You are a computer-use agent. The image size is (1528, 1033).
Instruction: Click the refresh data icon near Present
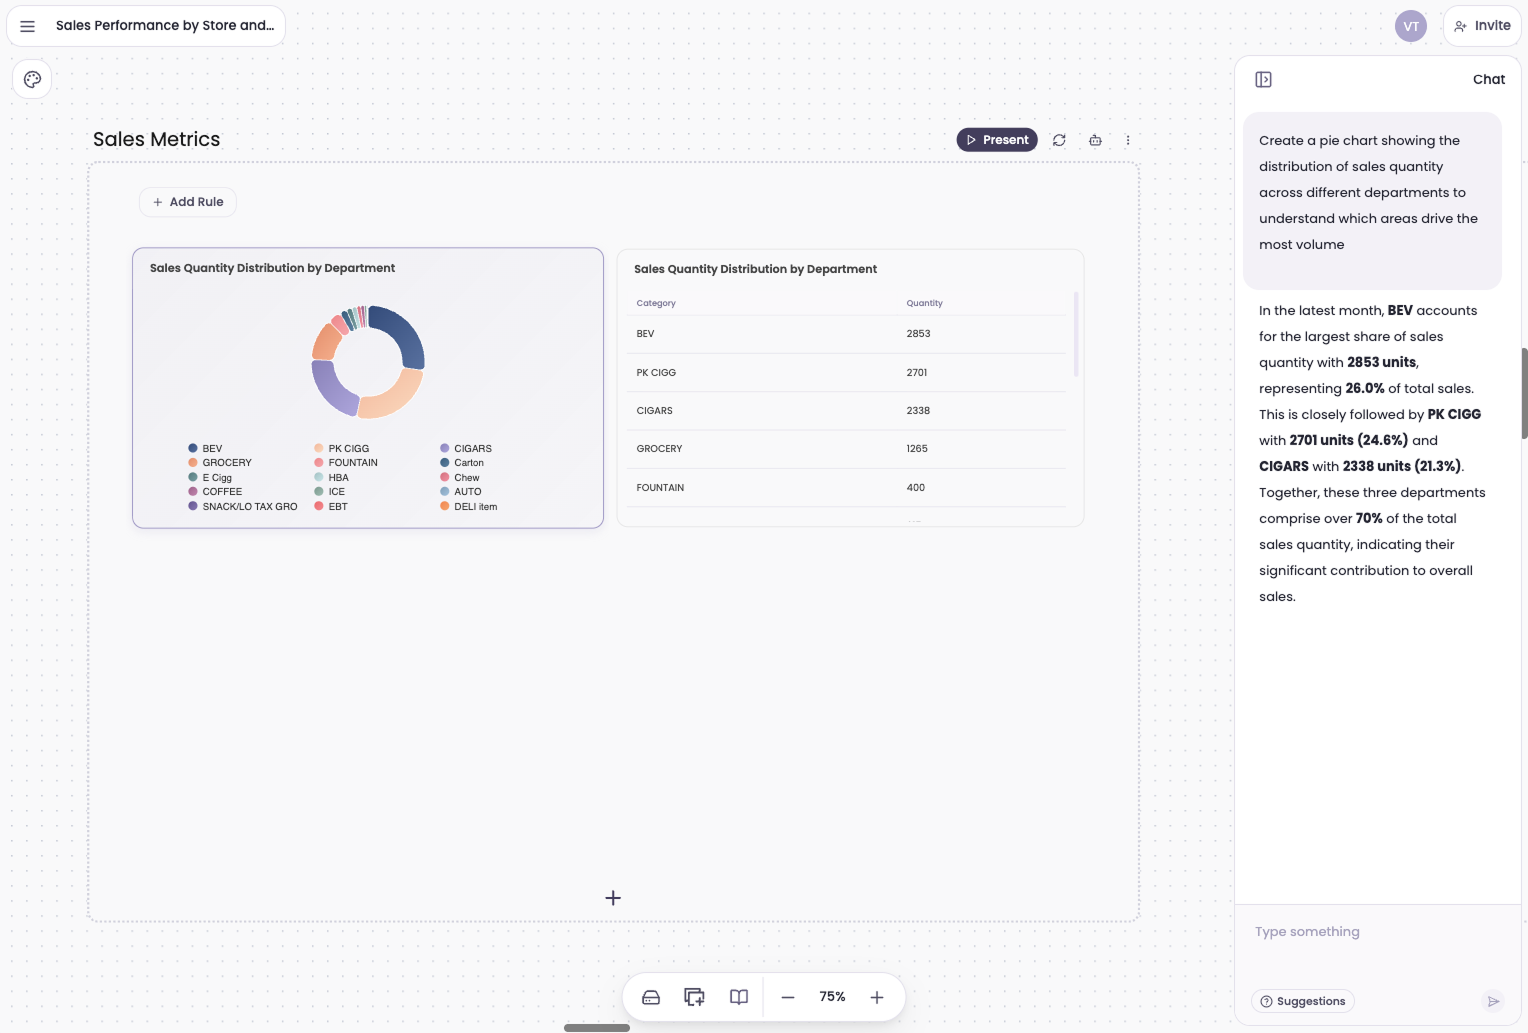[x=1059, y=140]
